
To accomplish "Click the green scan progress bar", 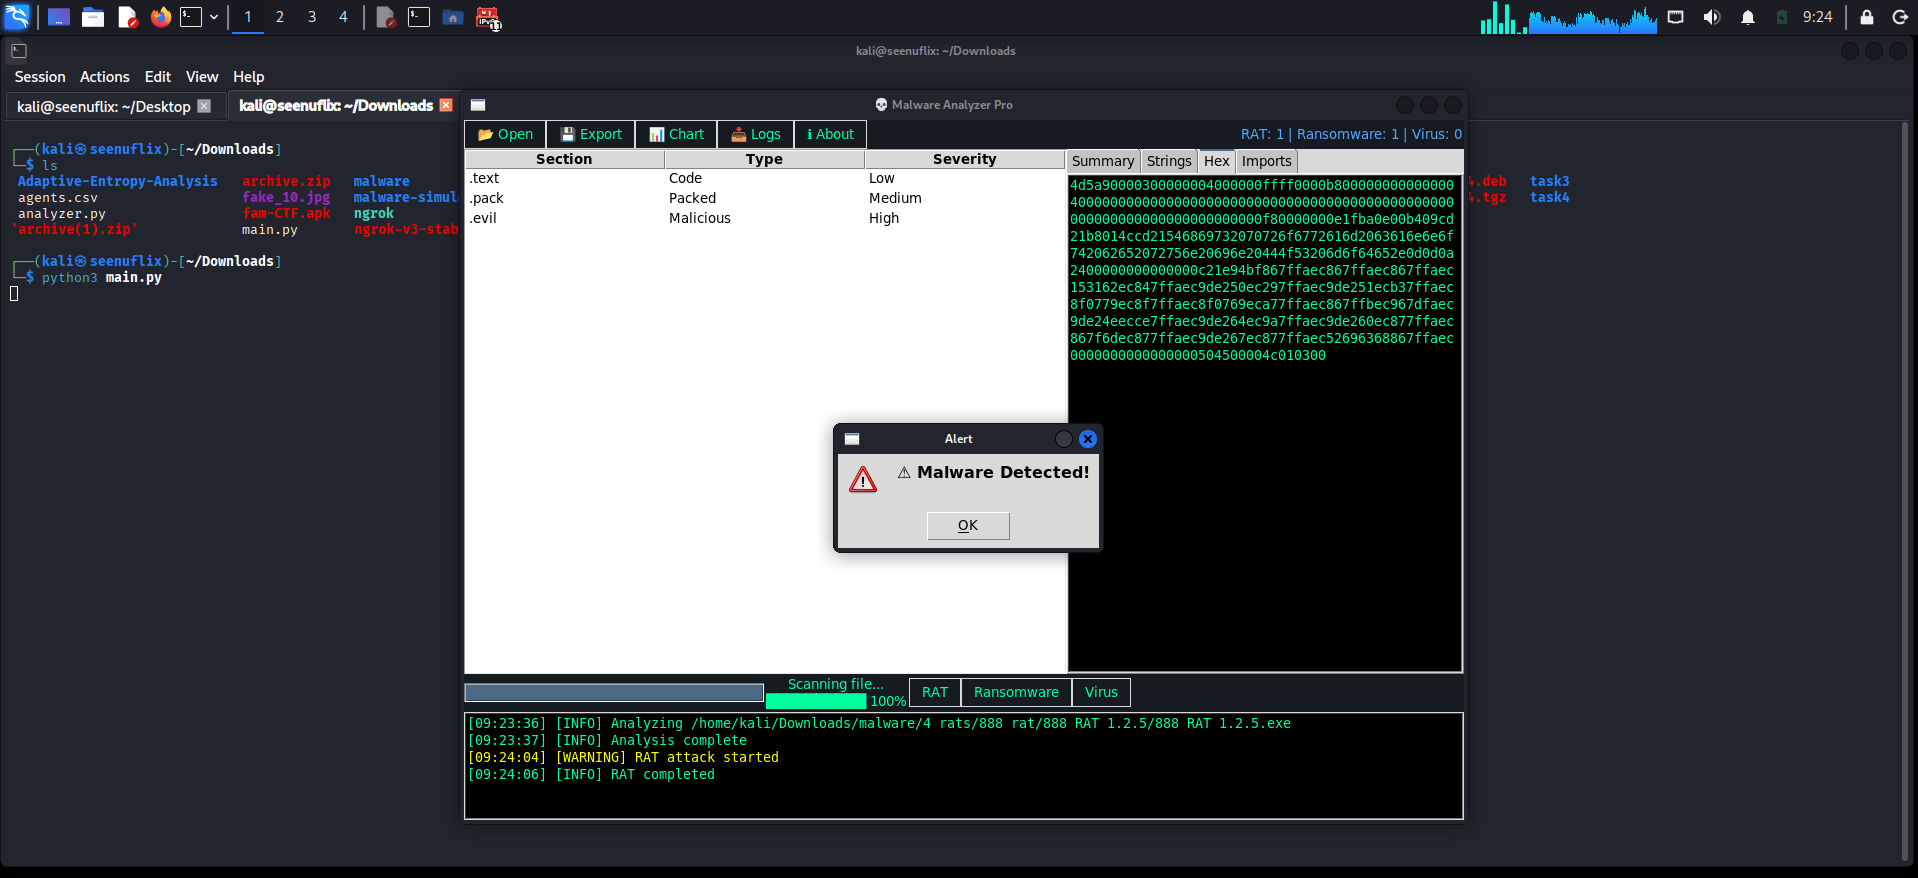I will 815,701.
